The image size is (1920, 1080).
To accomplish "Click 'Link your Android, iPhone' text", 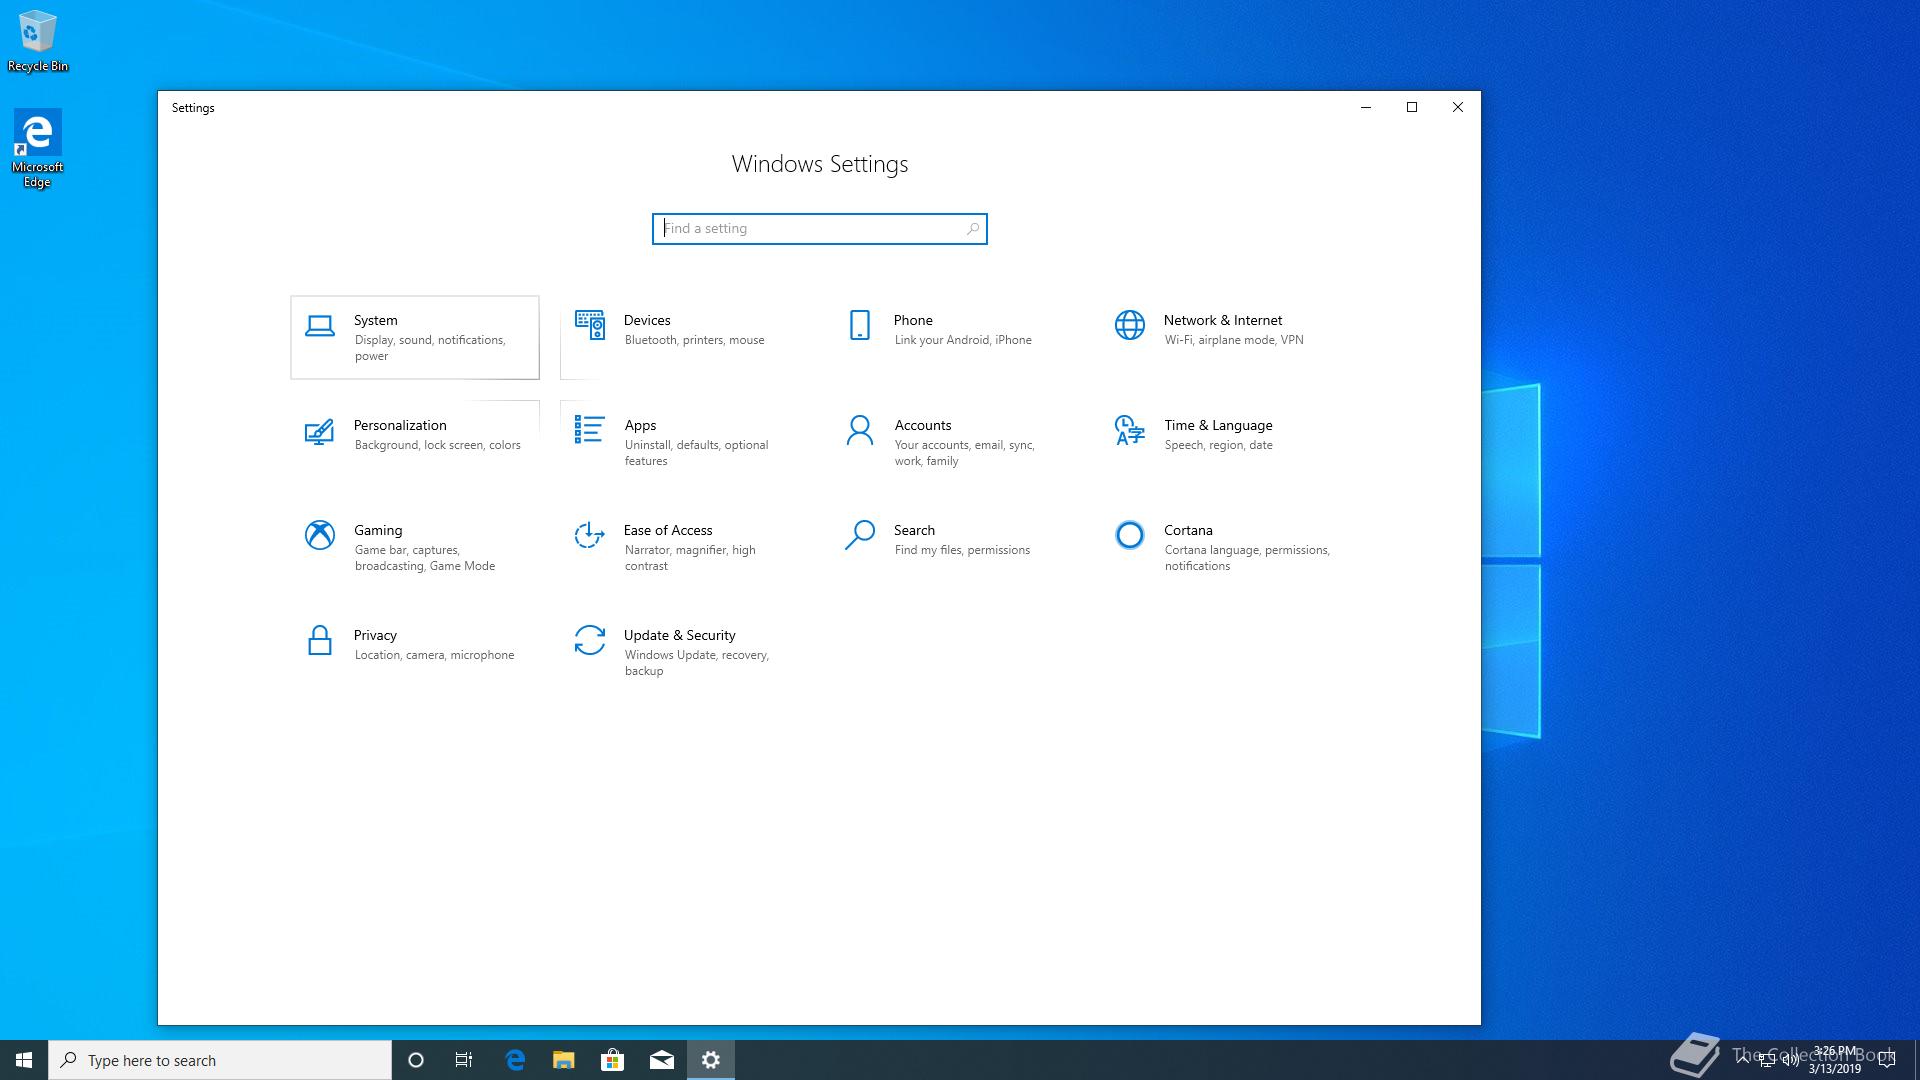I will (x=963, y=340).
